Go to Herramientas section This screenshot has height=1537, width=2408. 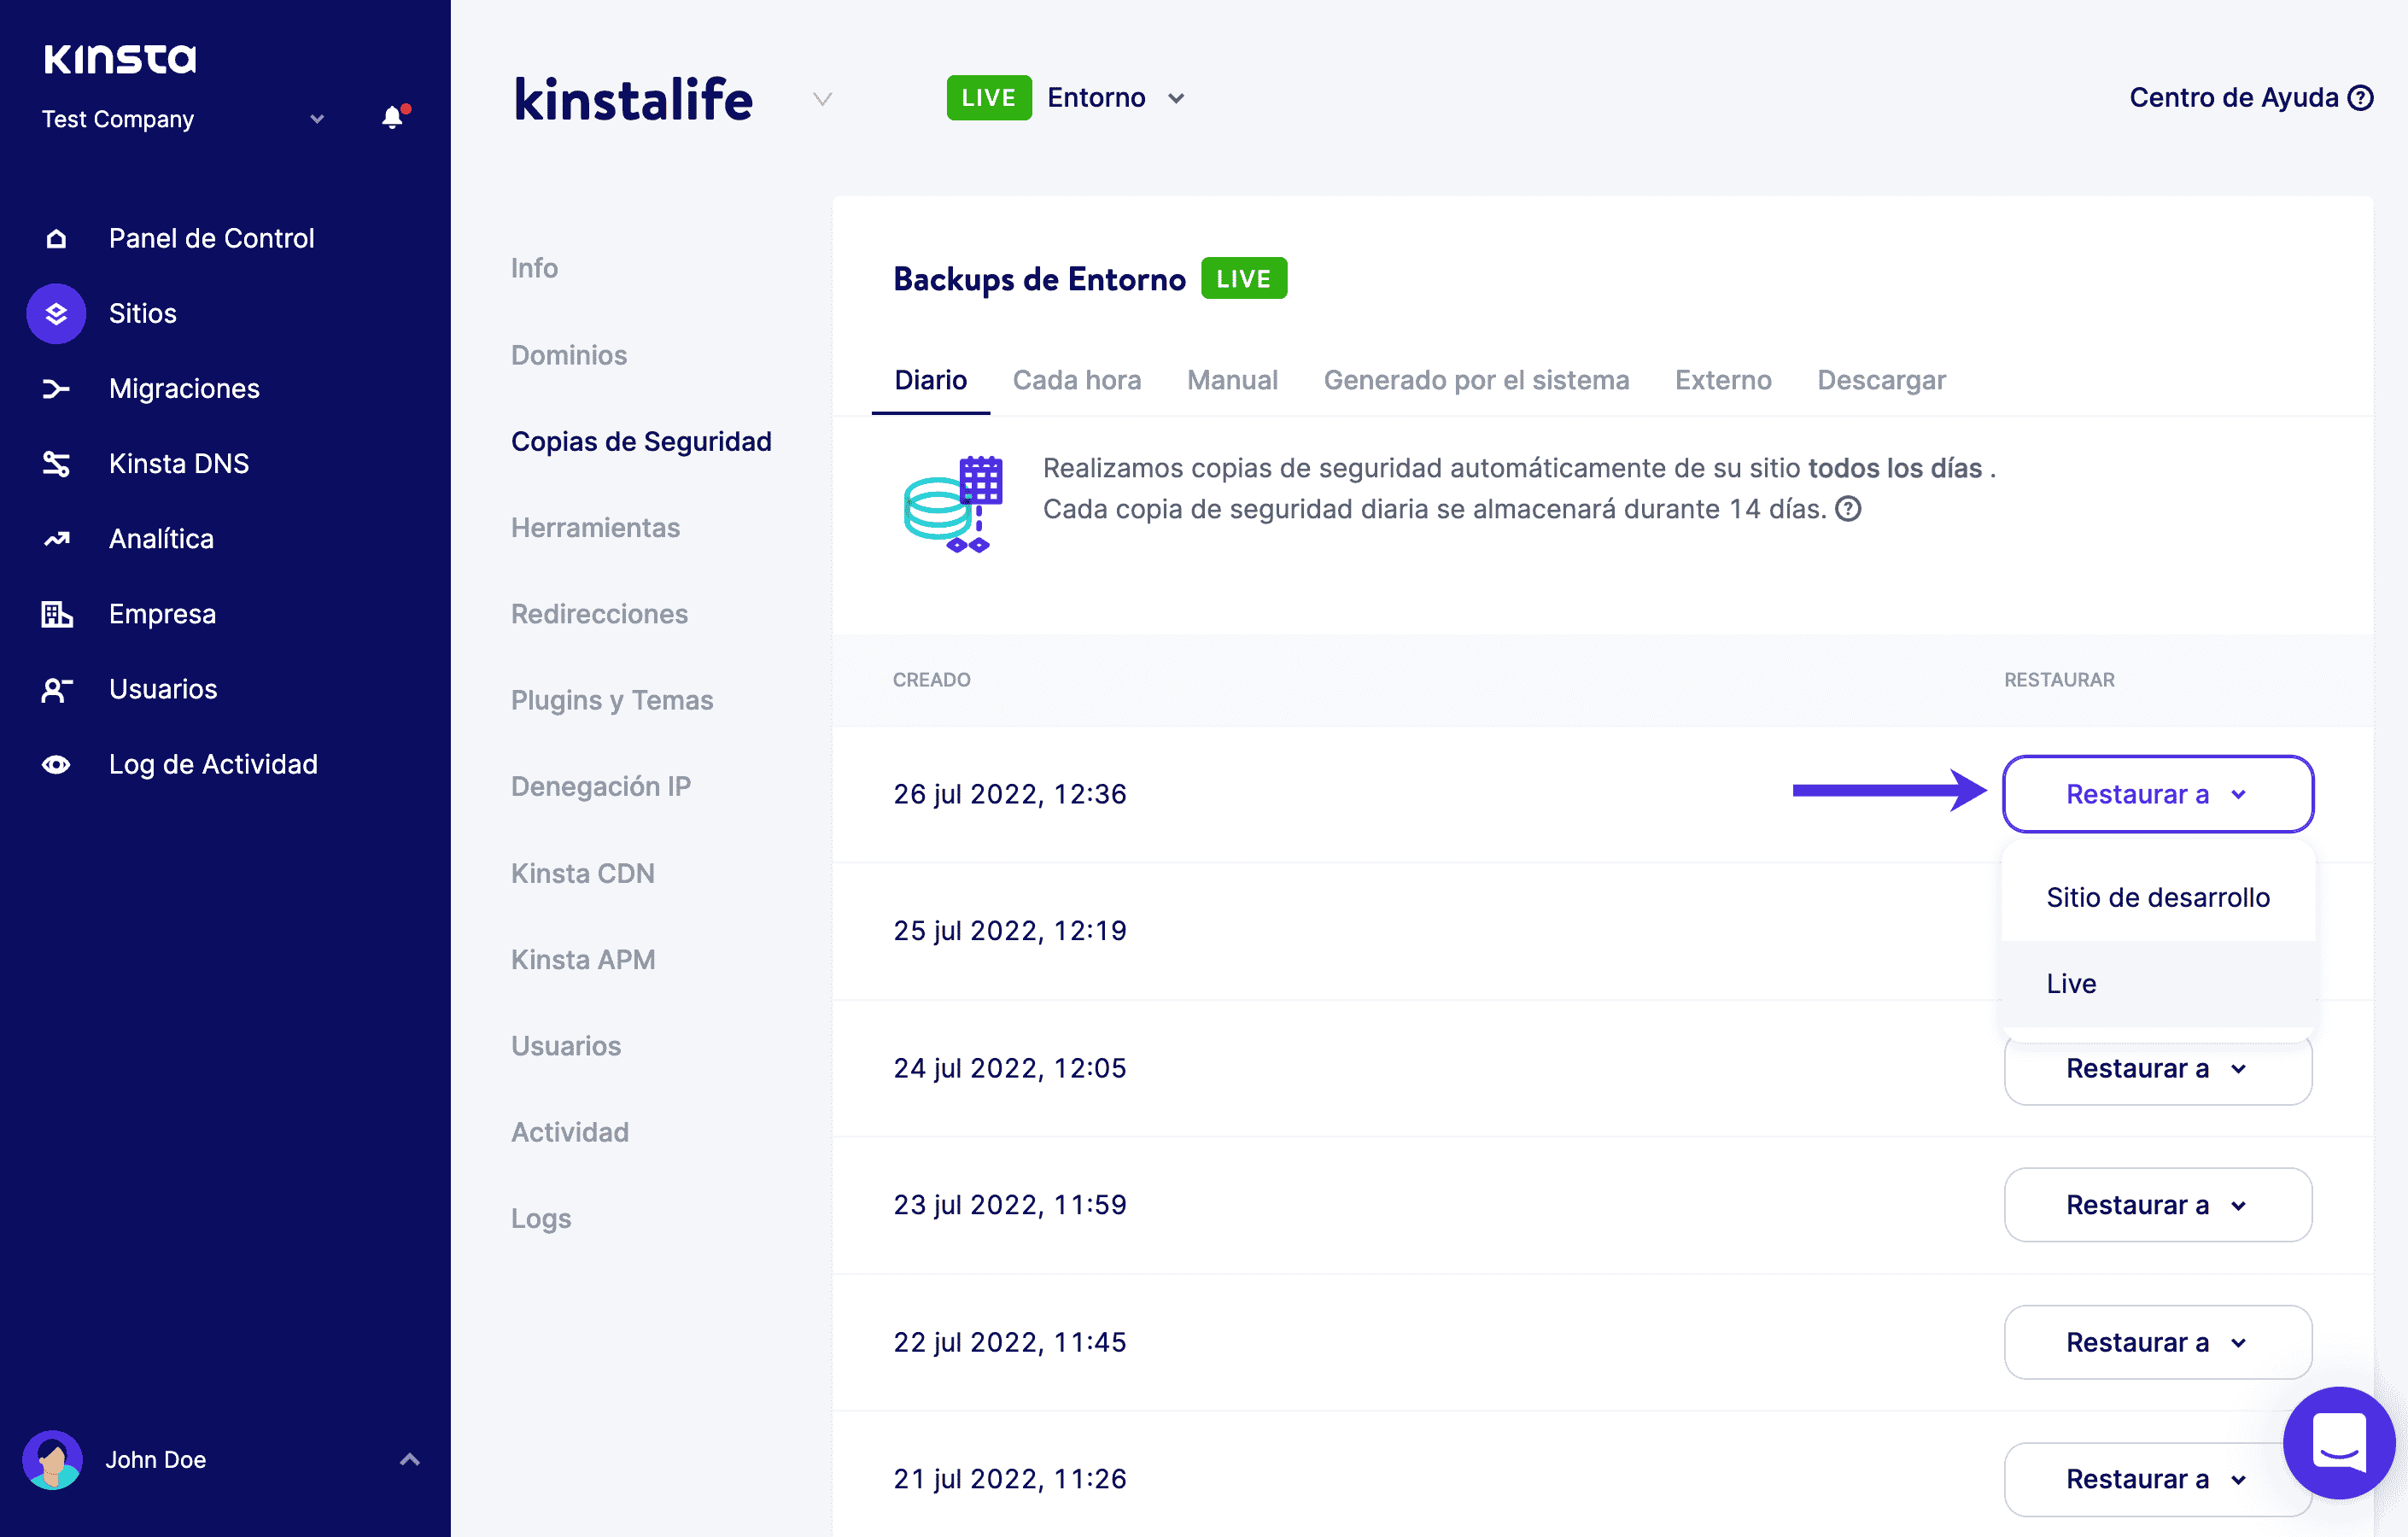[595, 527]
